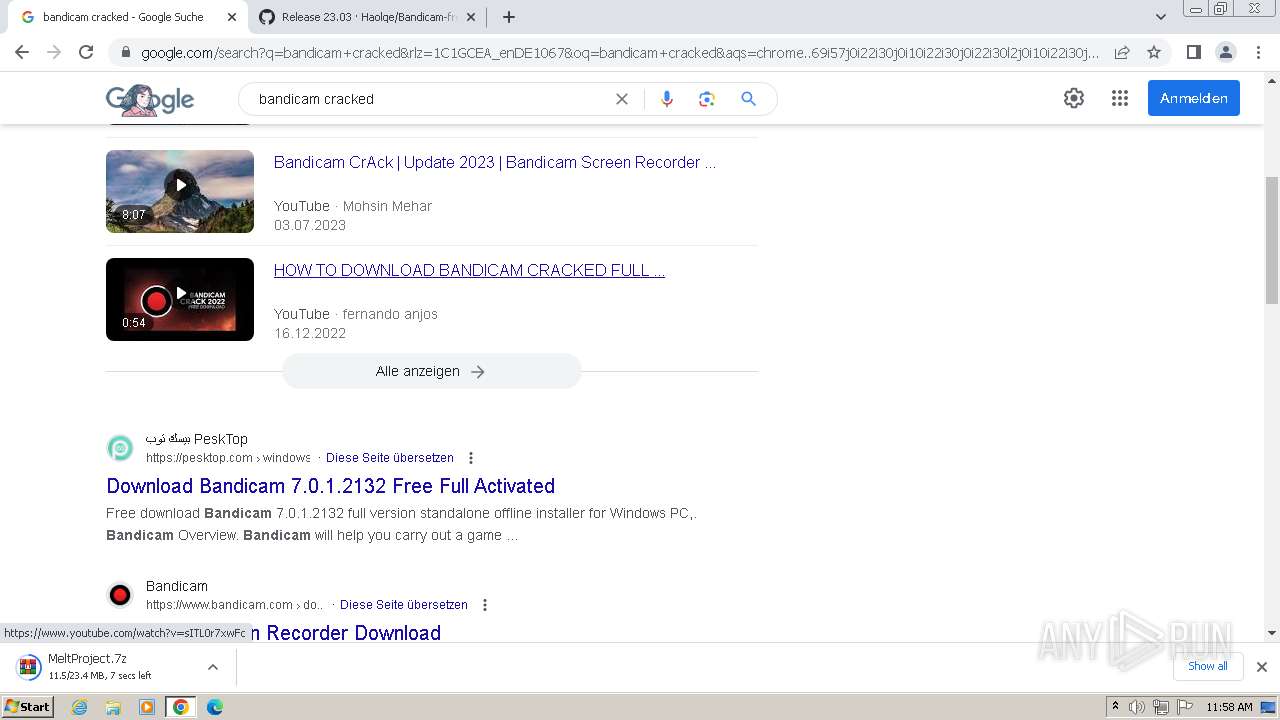The width and height of the screenshot is (1280, 720).
Task: Play the 0:54 Bandicam crack 2022 thumbnail
Action: click(180, 299)
